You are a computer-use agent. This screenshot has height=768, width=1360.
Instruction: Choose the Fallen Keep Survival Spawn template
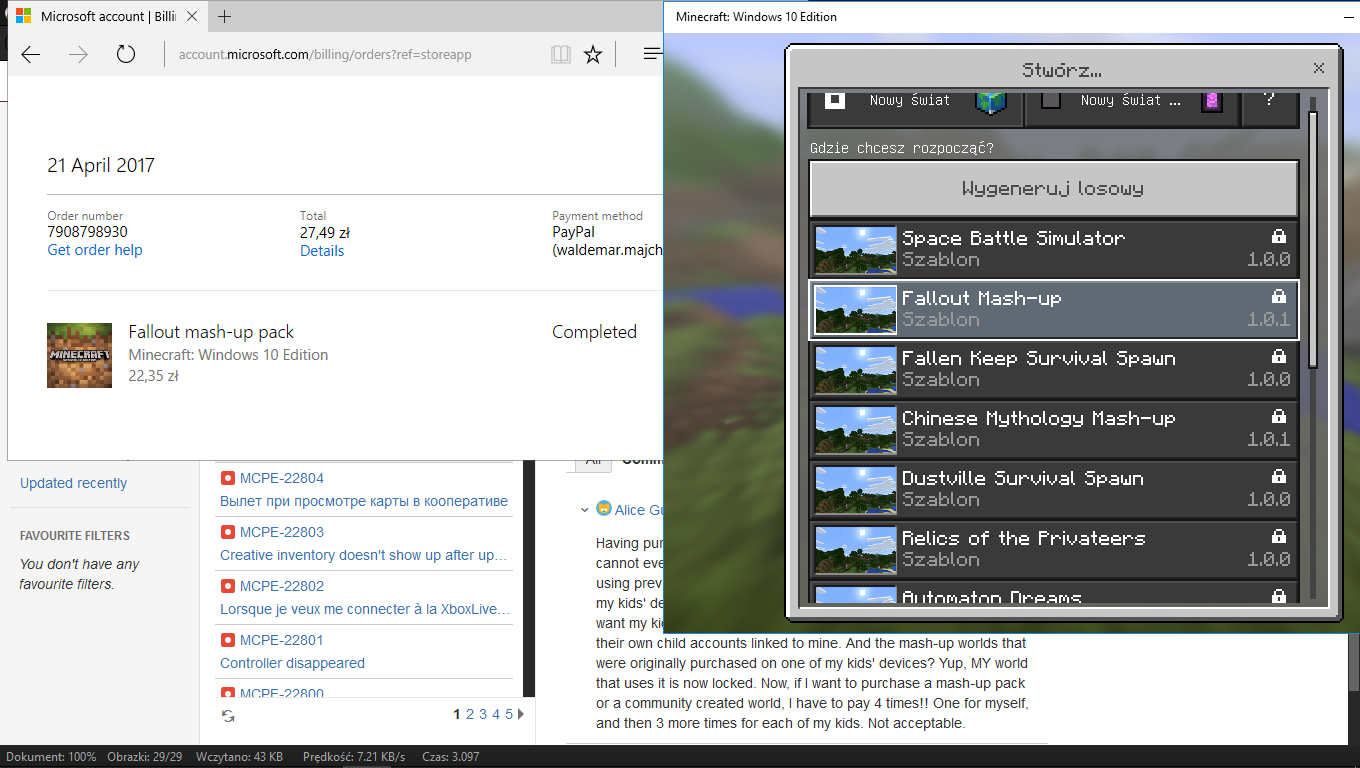coord(1053,369)
